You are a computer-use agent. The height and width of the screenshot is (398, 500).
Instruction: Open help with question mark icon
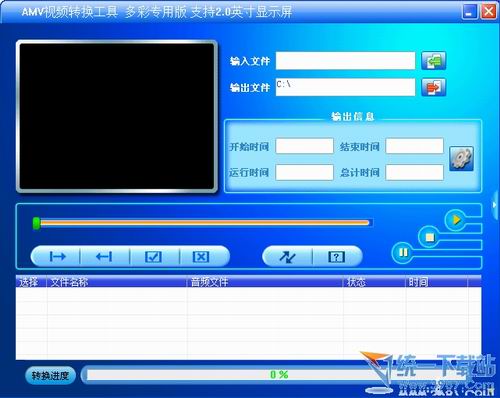tap(336, 257)
